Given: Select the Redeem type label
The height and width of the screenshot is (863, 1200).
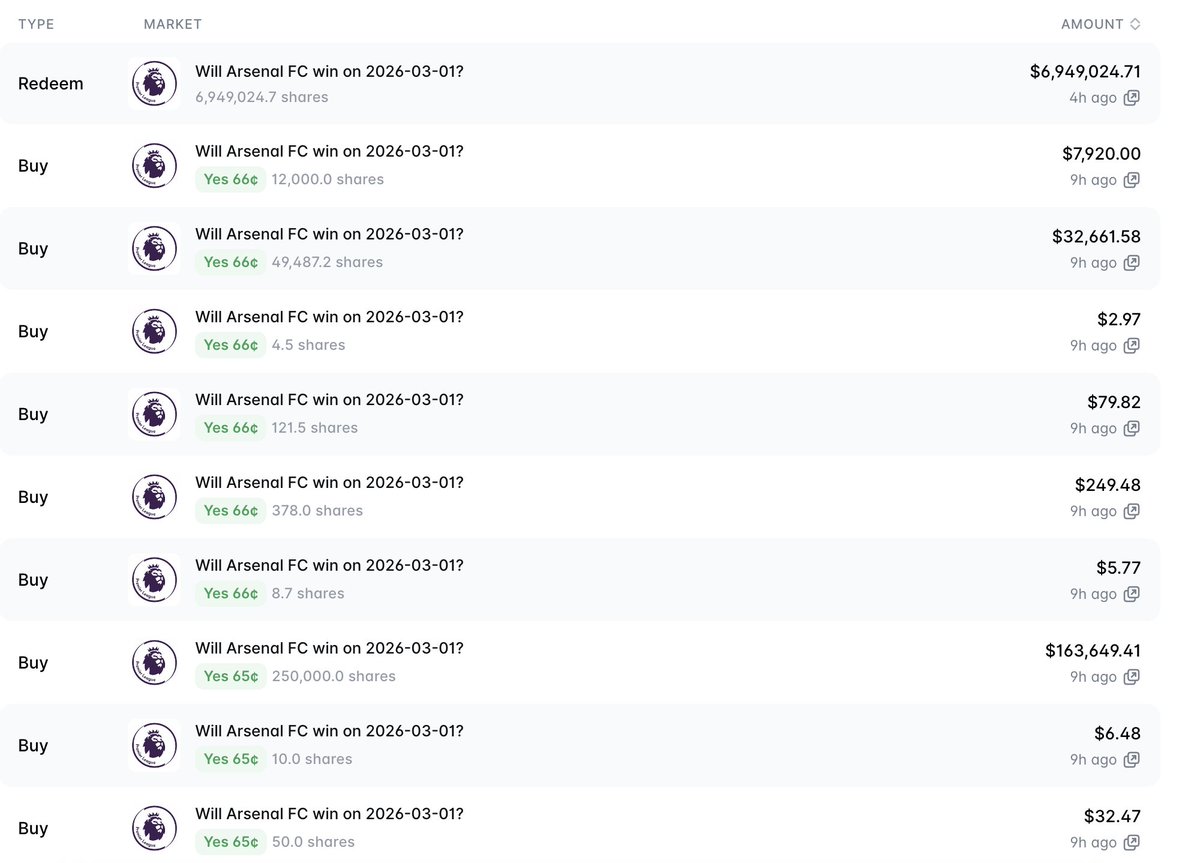Looking at the screenshot, I should 51,84.
